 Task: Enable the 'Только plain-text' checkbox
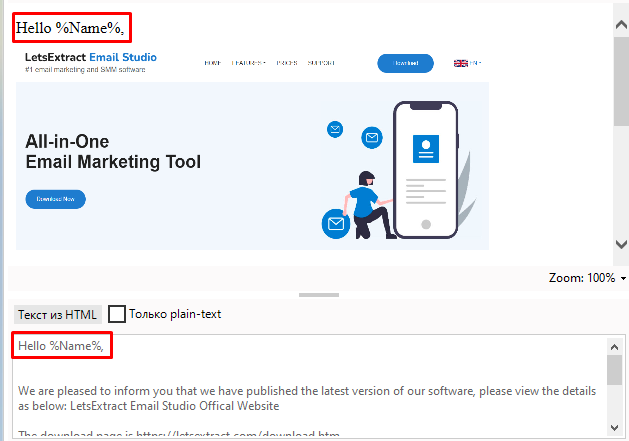pos(117,314)
